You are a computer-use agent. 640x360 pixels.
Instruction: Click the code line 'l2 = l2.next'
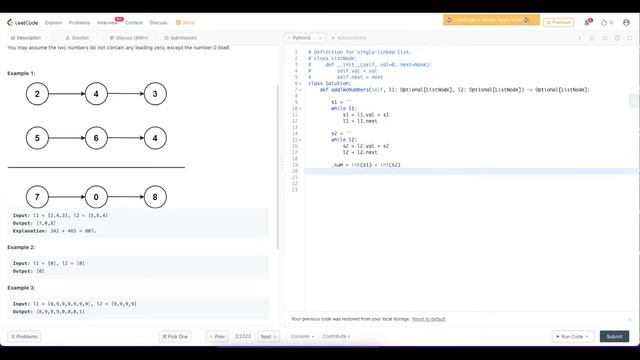[360, 153]
